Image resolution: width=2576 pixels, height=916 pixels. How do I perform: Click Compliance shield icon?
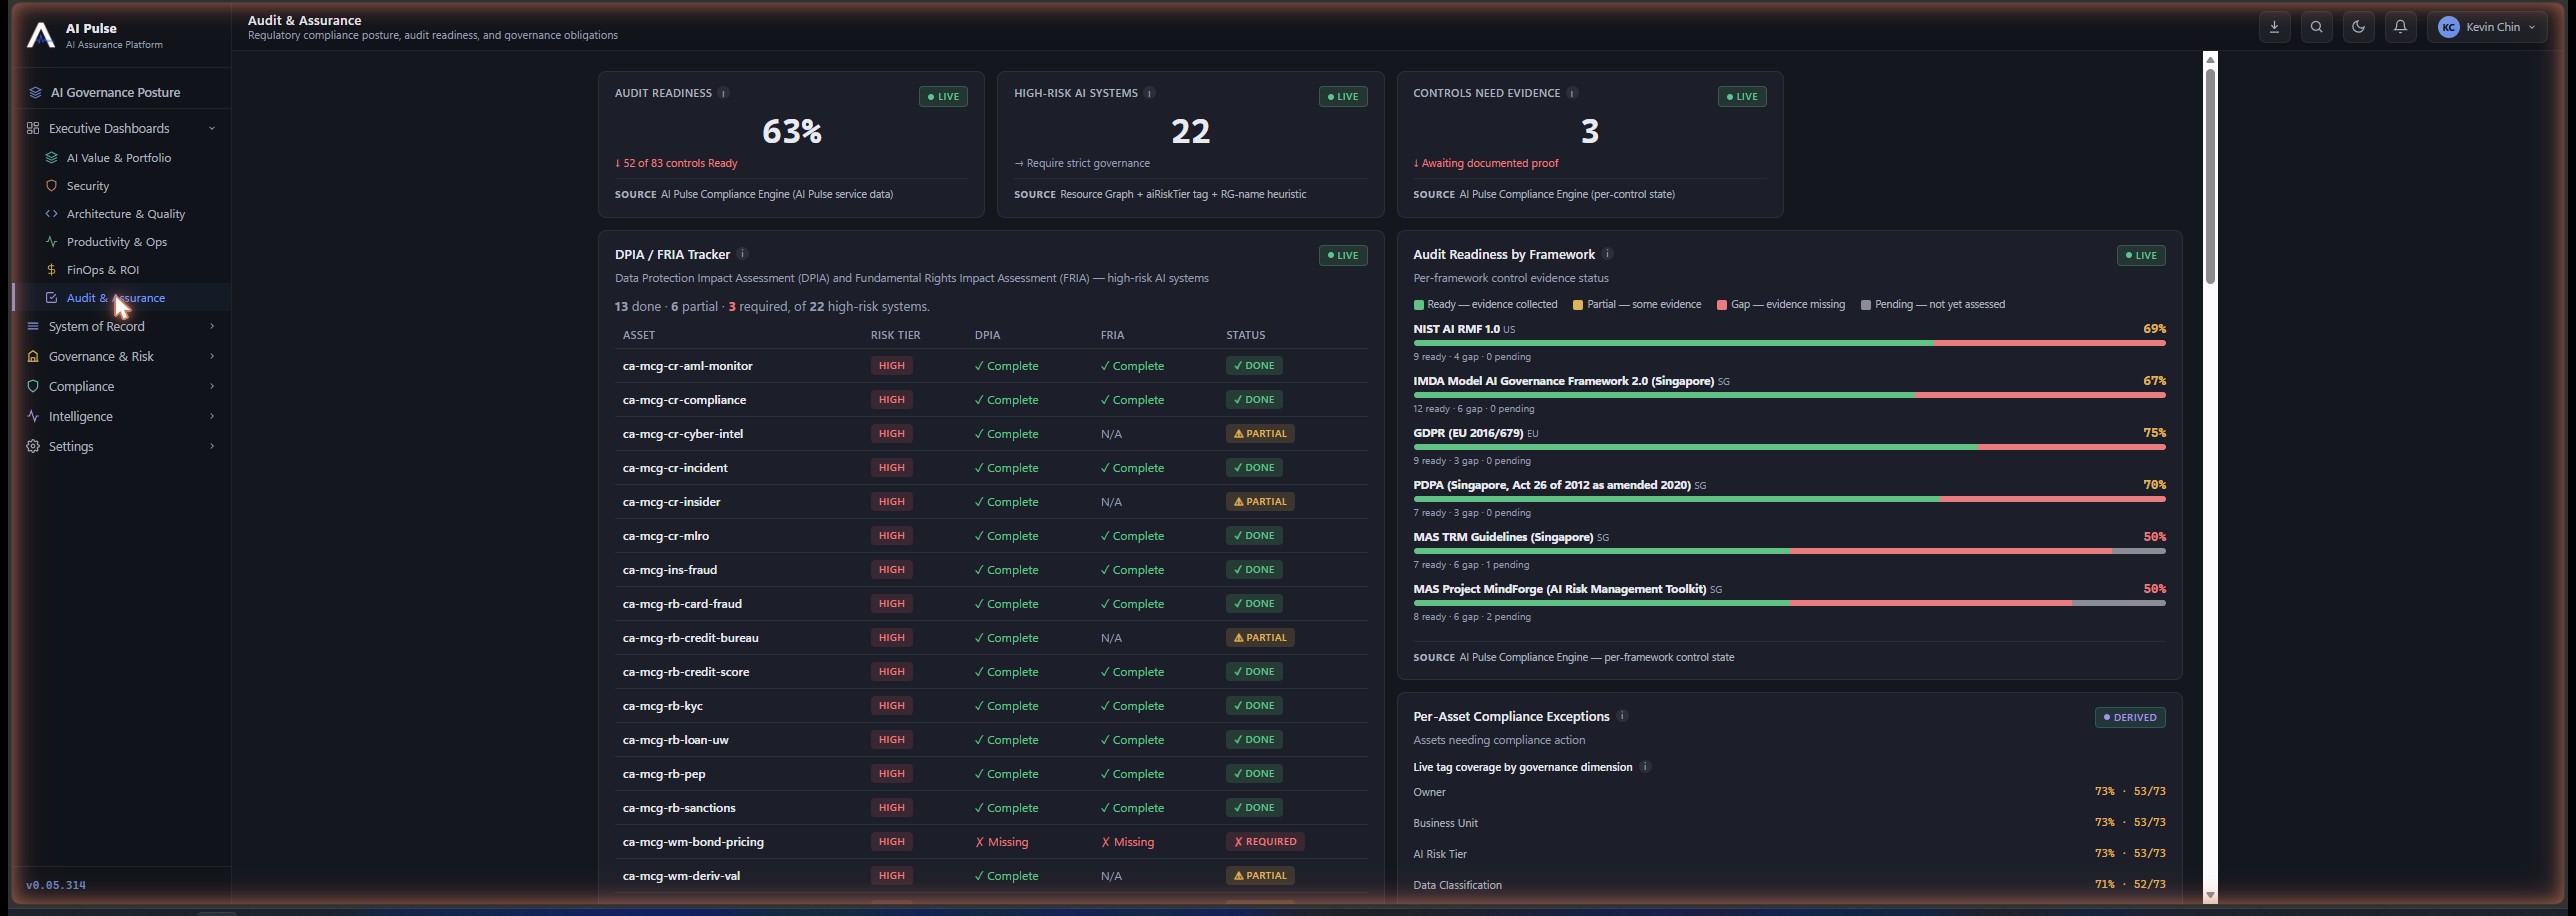[x=33, y=386]
